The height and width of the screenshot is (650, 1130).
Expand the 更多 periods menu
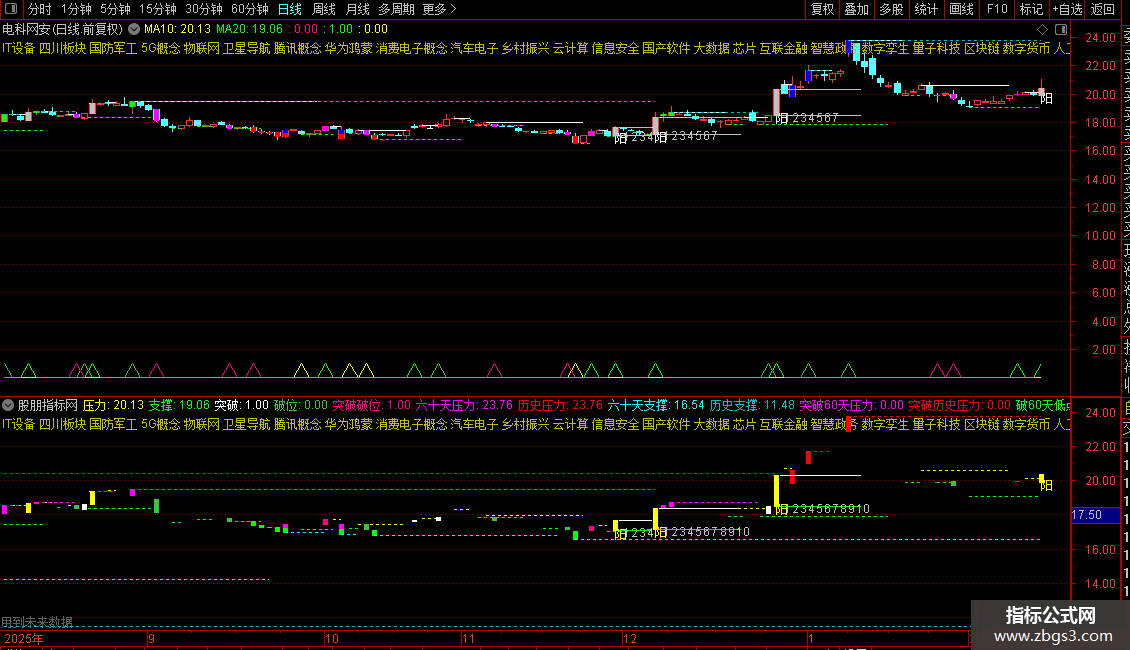tap(439, 9)
